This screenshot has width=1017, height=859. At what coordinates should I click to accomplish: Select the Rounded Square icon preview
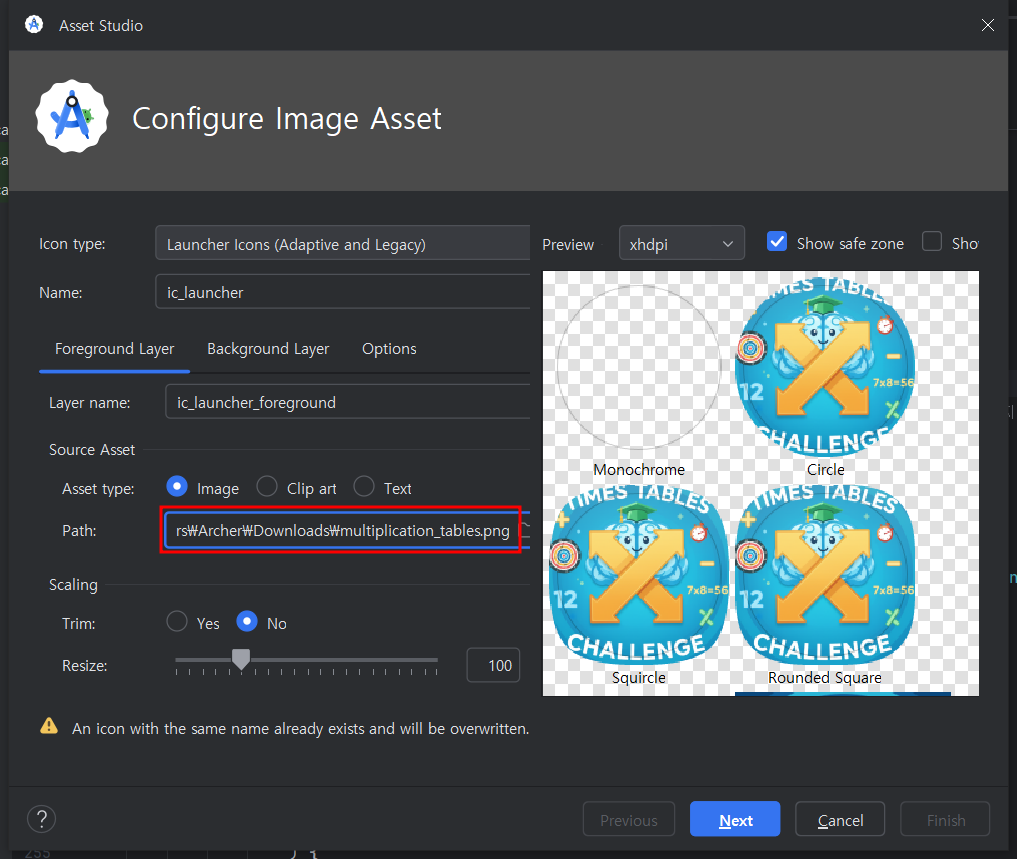point(824,580)
